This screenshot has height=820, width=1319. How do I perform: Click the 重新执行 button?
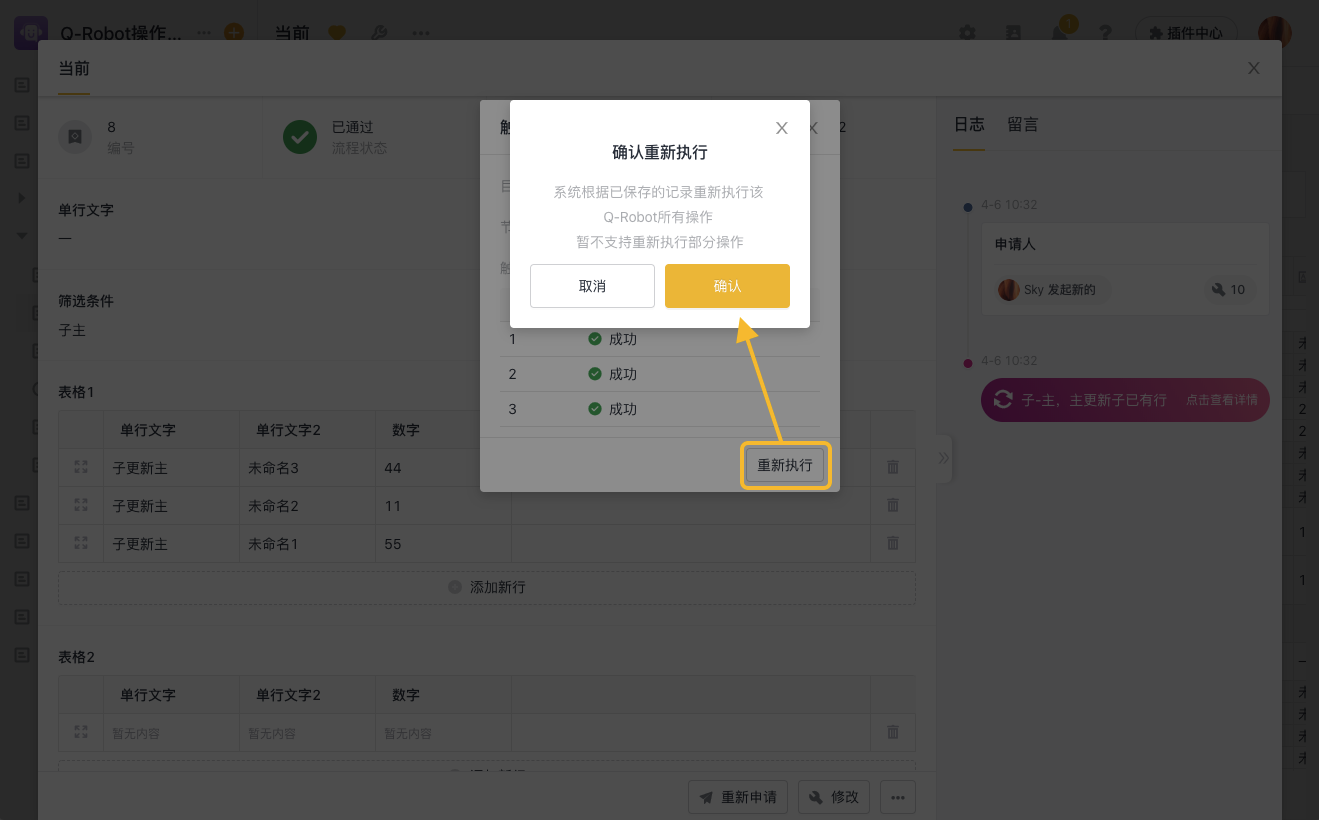[785, 465]
